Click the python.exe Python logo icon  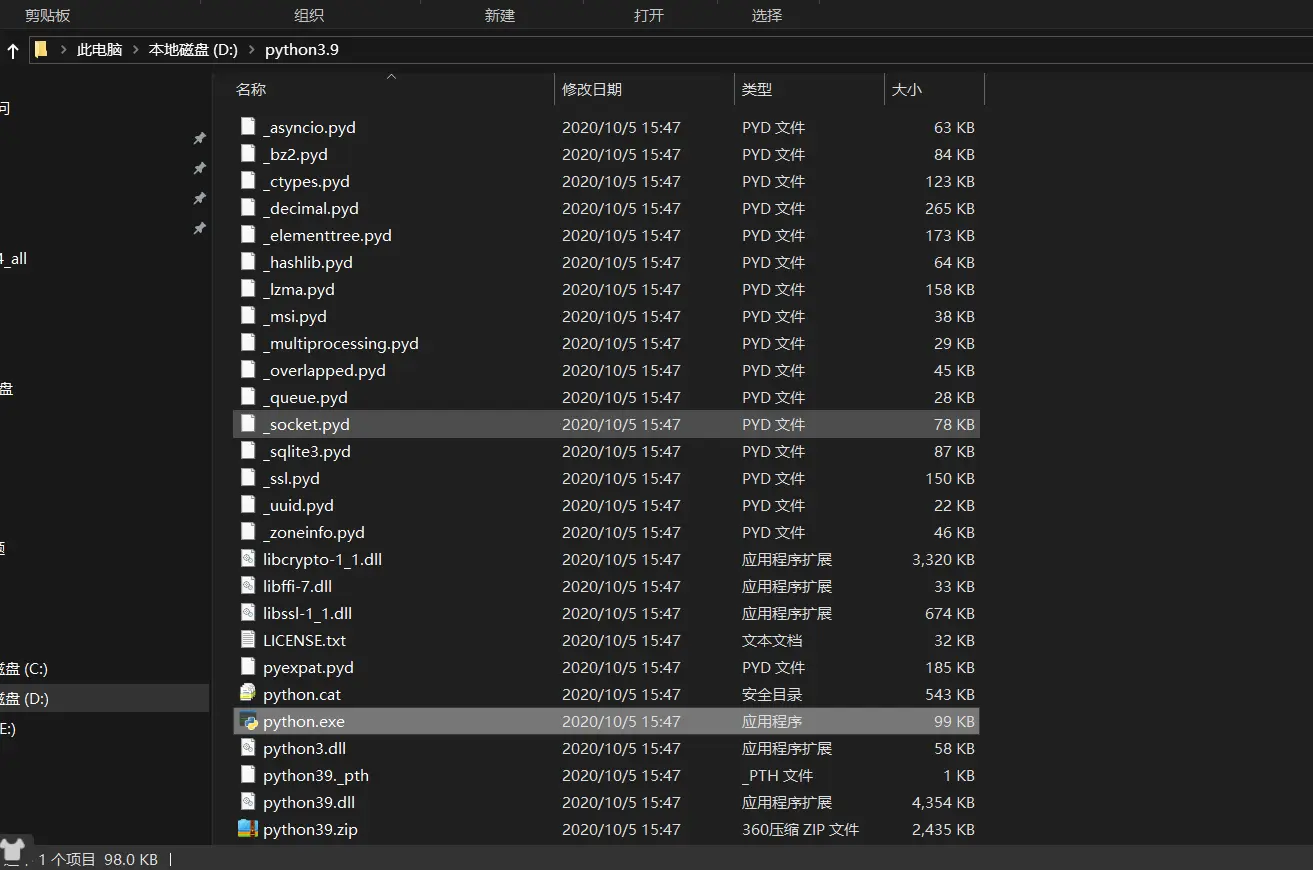248,721
